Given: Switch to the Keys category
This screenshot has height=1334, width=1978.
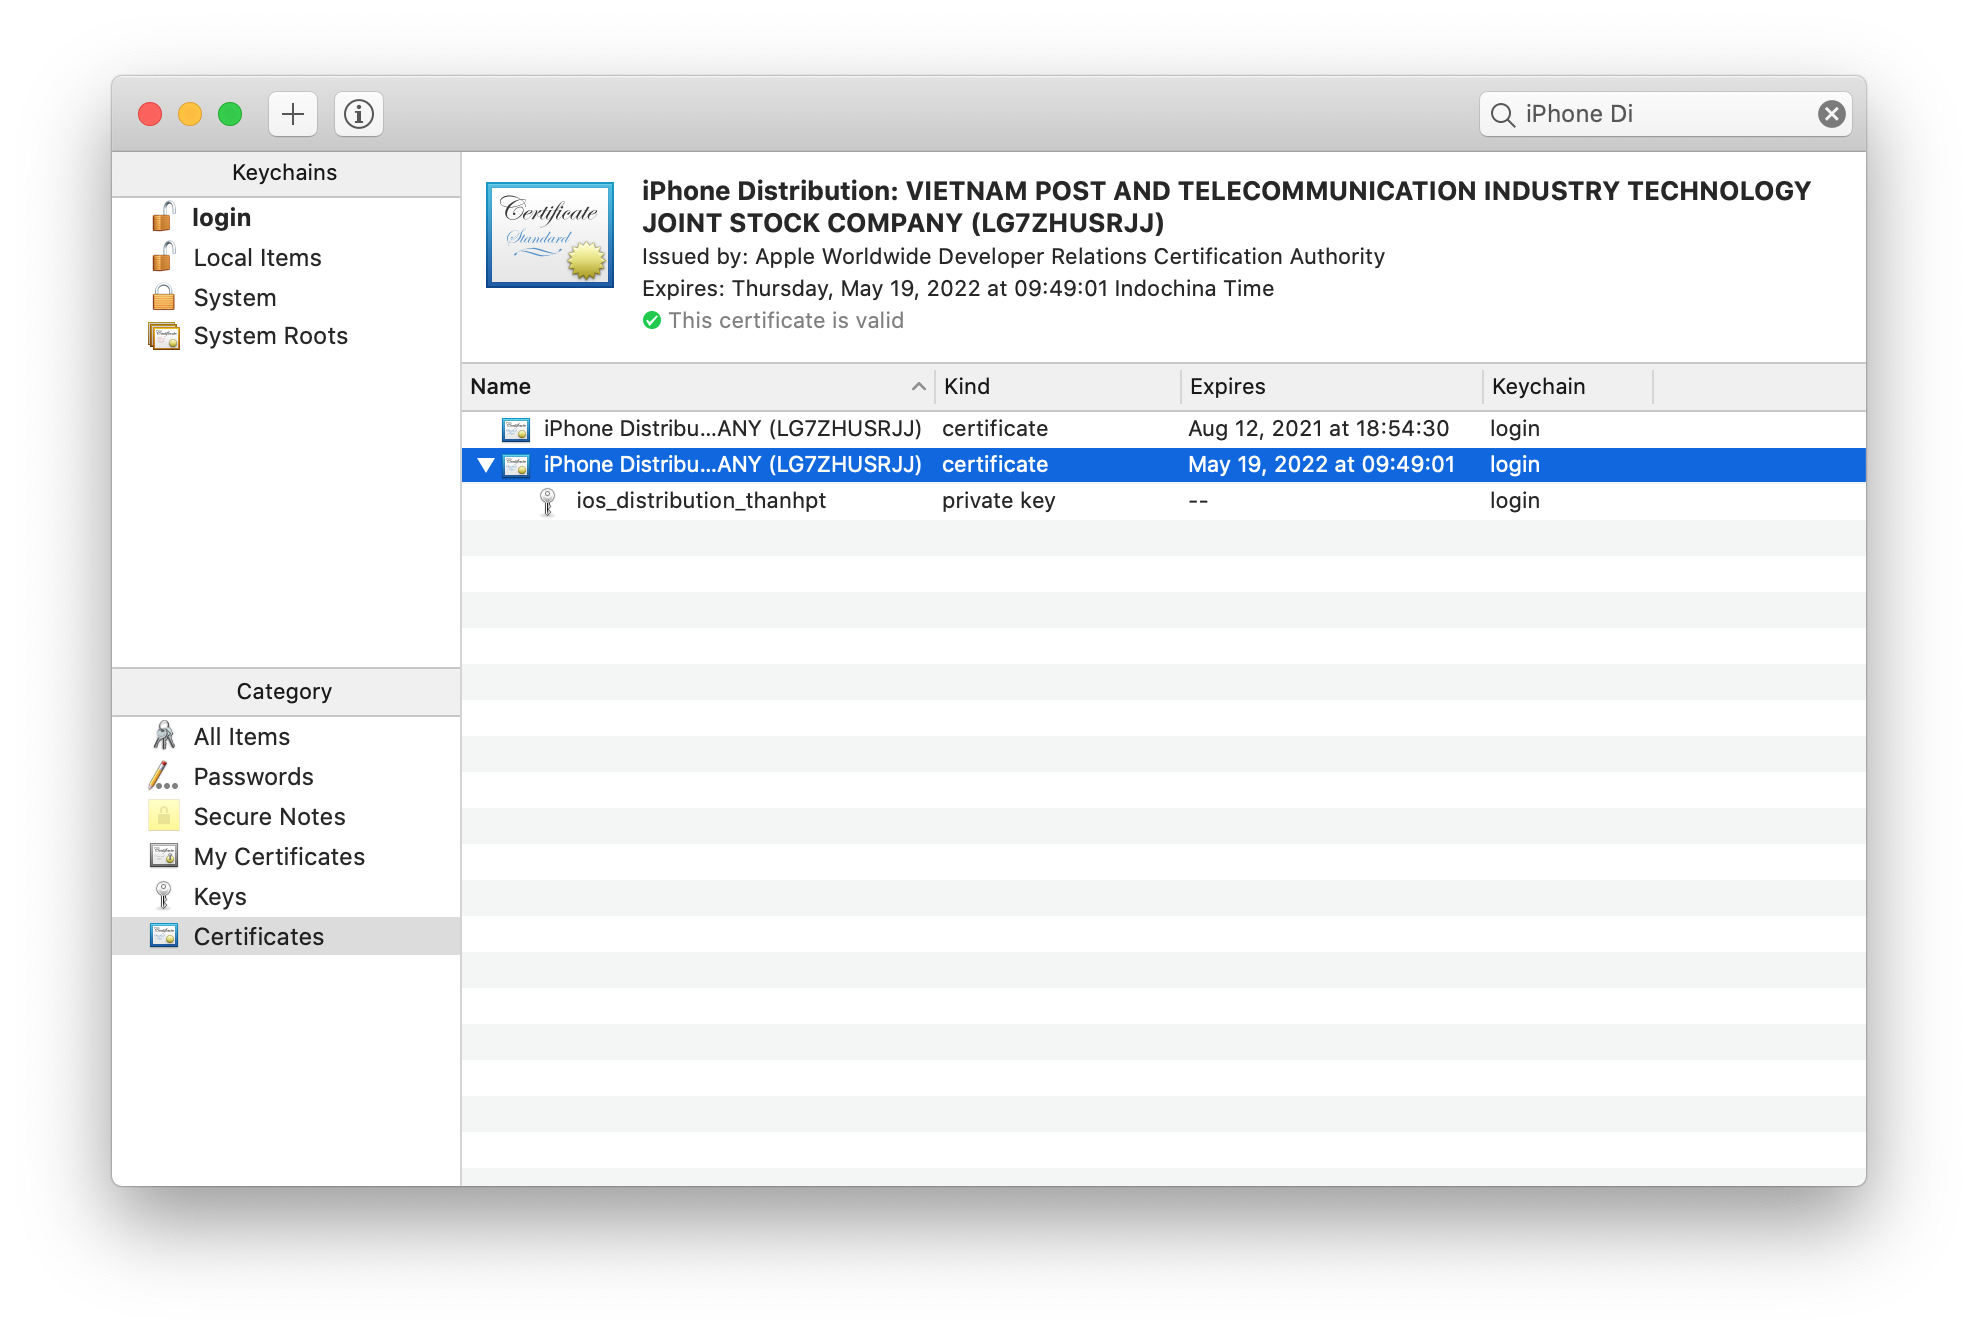Looking at the screenshot, I should (220, 897).
